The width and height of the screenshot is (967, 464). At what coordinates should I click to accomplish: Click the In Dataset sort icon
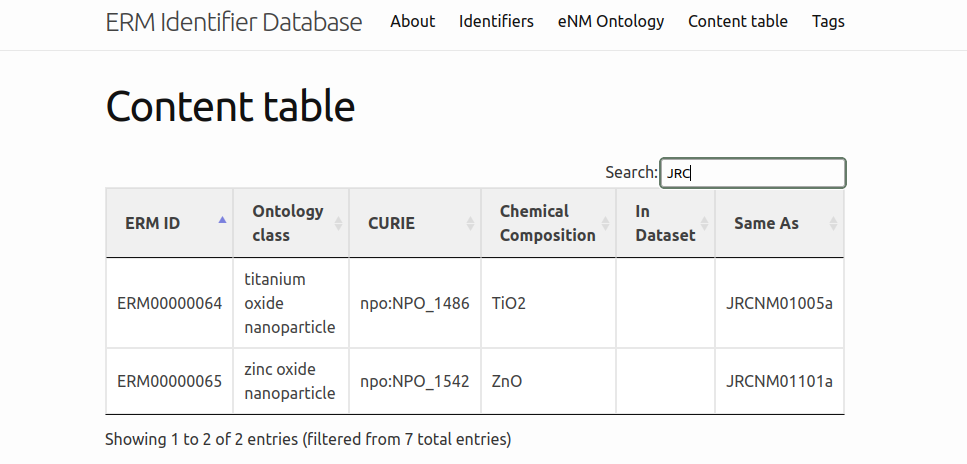click(704, 223)
